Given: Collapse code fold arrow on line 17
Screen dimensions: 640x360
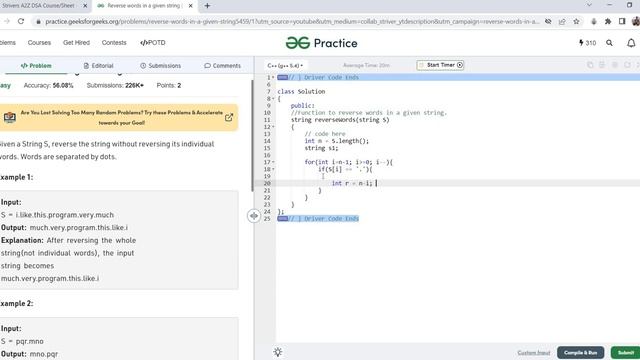Looking at the screenshot, I should click(x=273, y=162).
